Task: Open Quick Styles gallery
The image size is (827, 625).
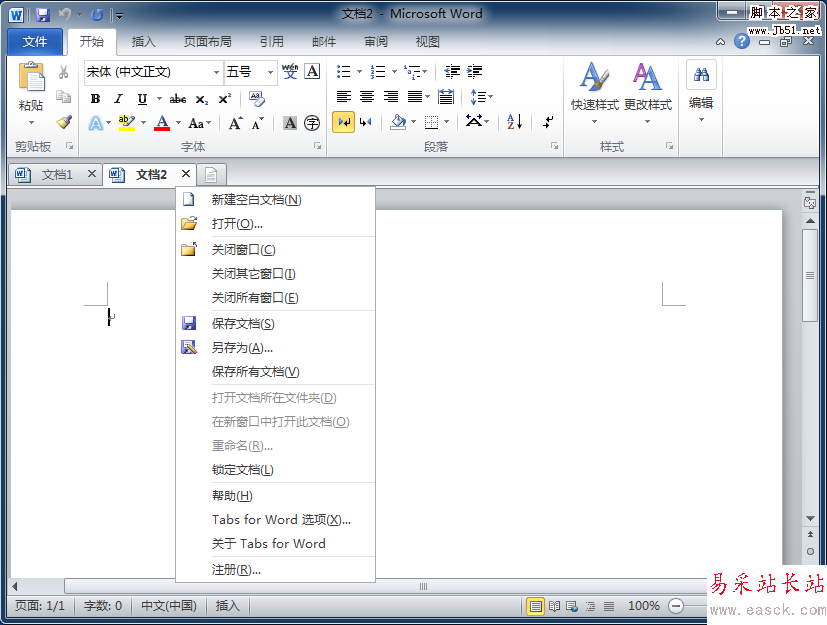Action: pyautogui.click(x=594, y=92)
